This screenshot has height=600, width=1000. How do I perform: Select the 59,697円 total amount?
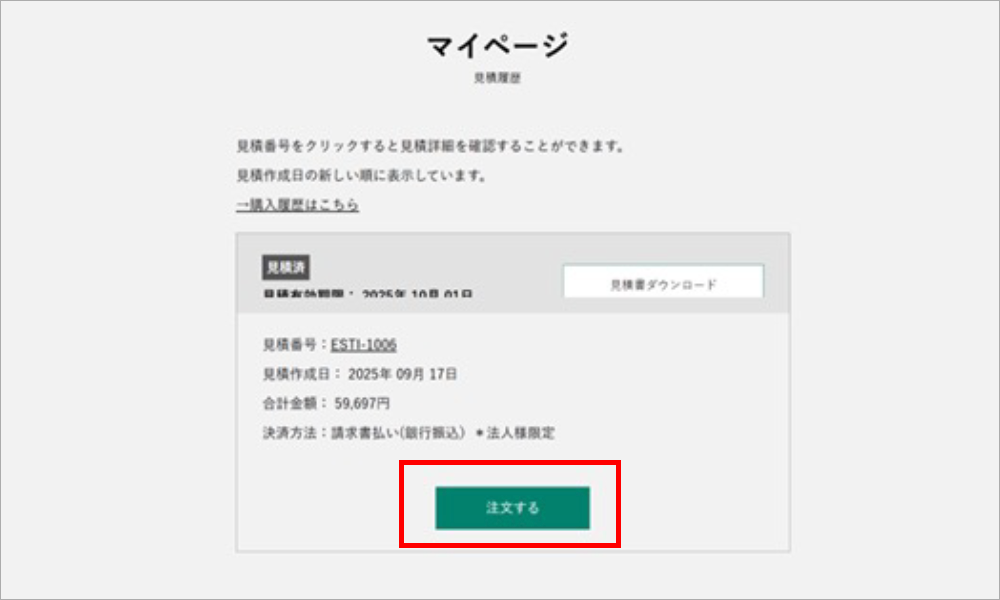[362, 403]
